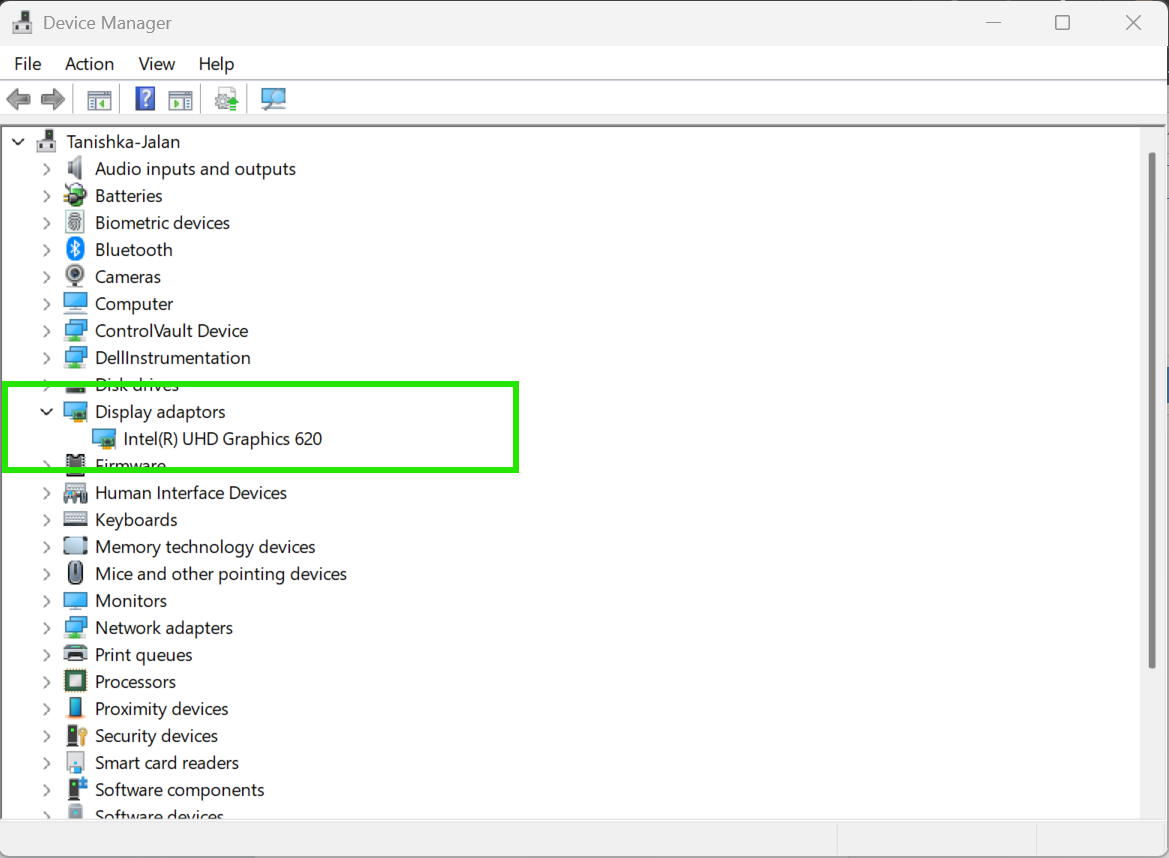Image resolution: width=1169 pixels, height=858 pixels.
Task: Click the Security devices key icon
Action: point(77,735)
